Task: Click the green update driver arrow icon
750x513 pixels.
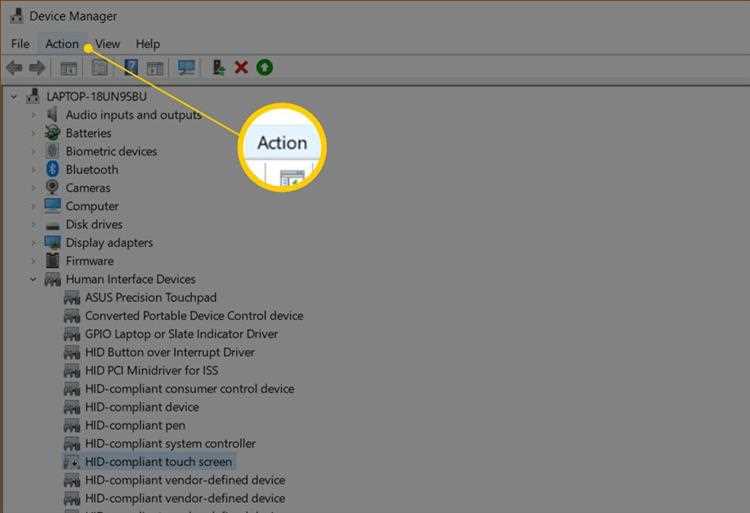Action: pyautogui.click(x=264, y=68)
